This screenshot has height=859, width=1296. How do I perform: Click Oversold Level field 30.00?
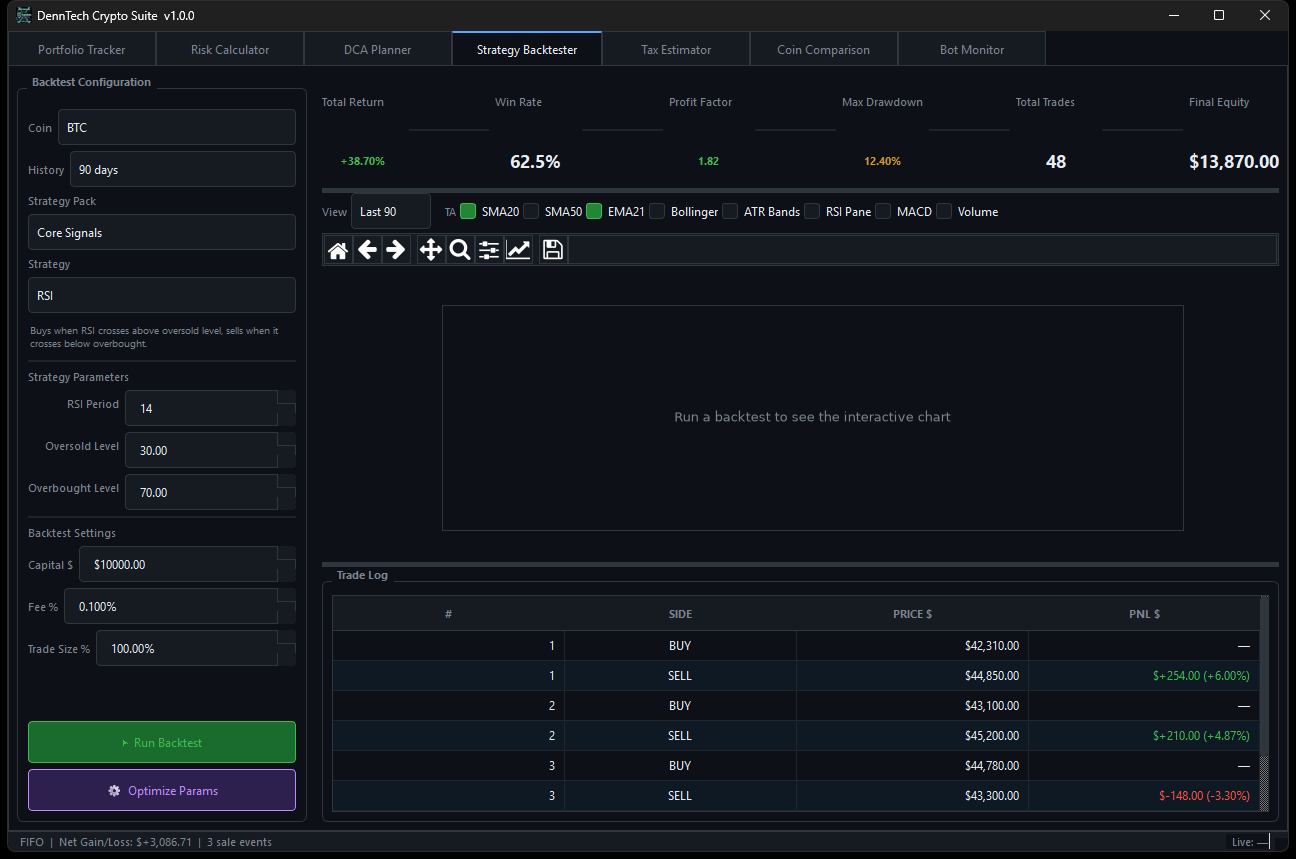pos(210,450)
